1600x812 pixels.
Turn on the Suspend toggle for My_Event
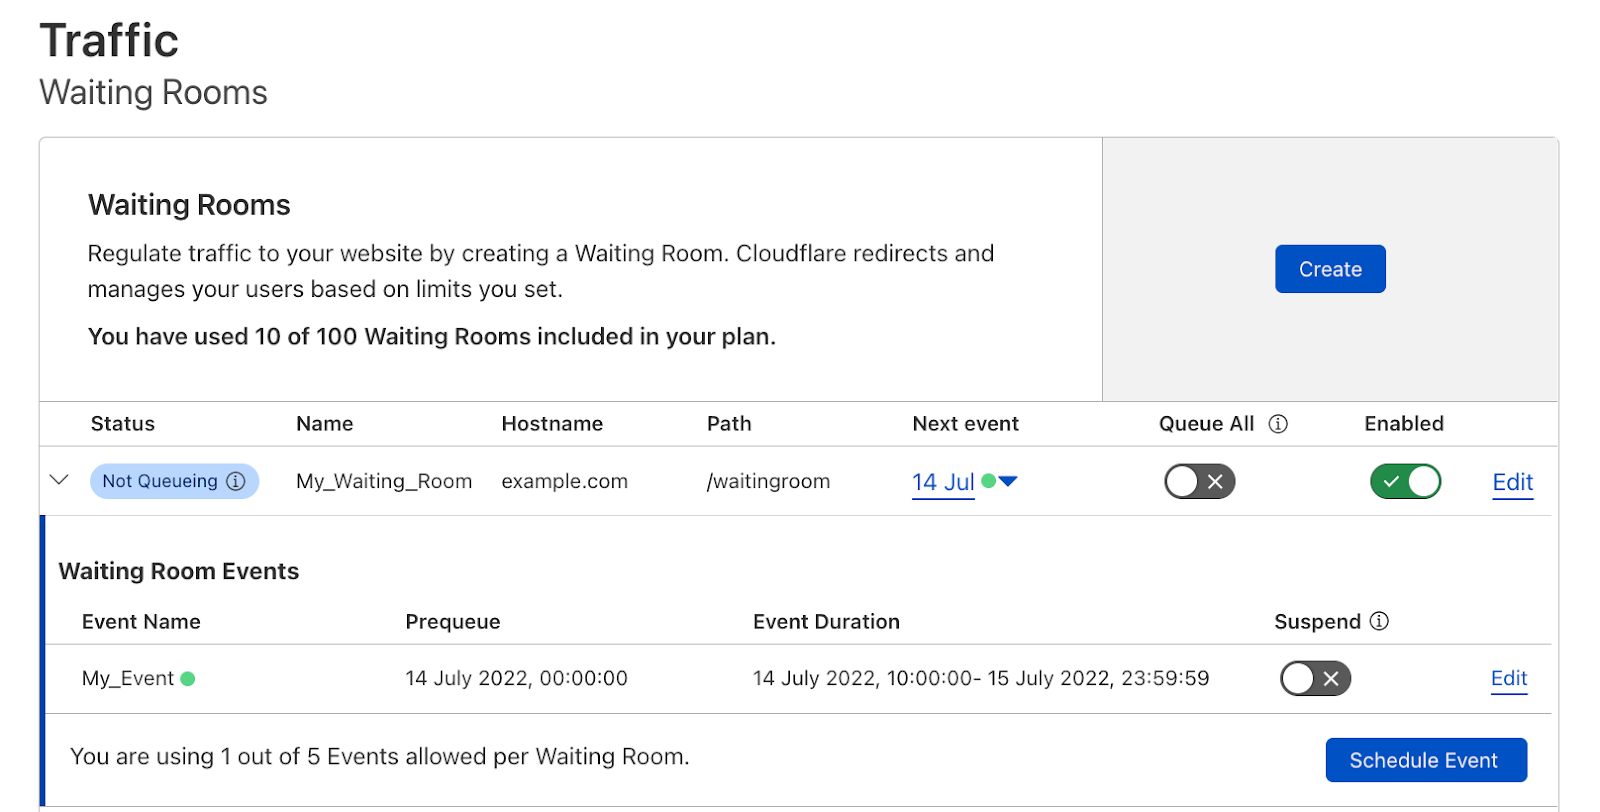coord(1315,679)
